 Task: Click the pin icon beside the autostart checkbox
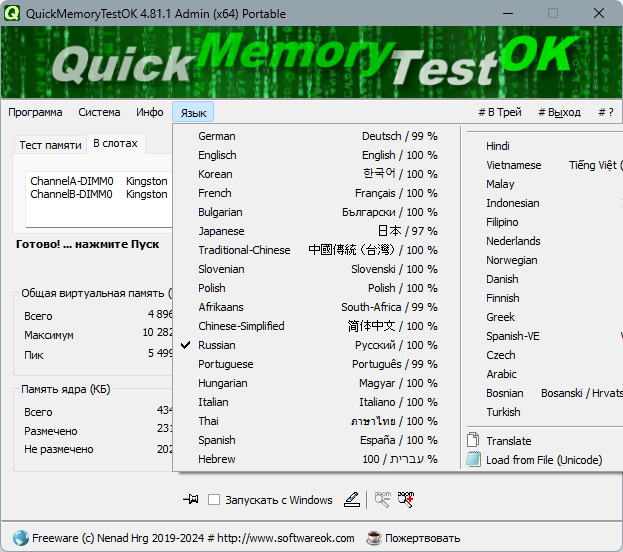pos(191,499)
